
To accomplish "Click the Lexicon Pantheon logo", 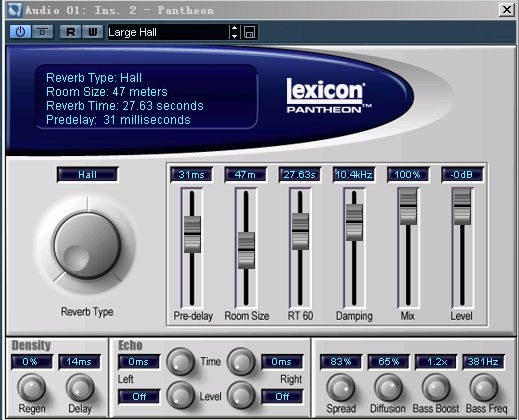I will [x=328, y=96].
